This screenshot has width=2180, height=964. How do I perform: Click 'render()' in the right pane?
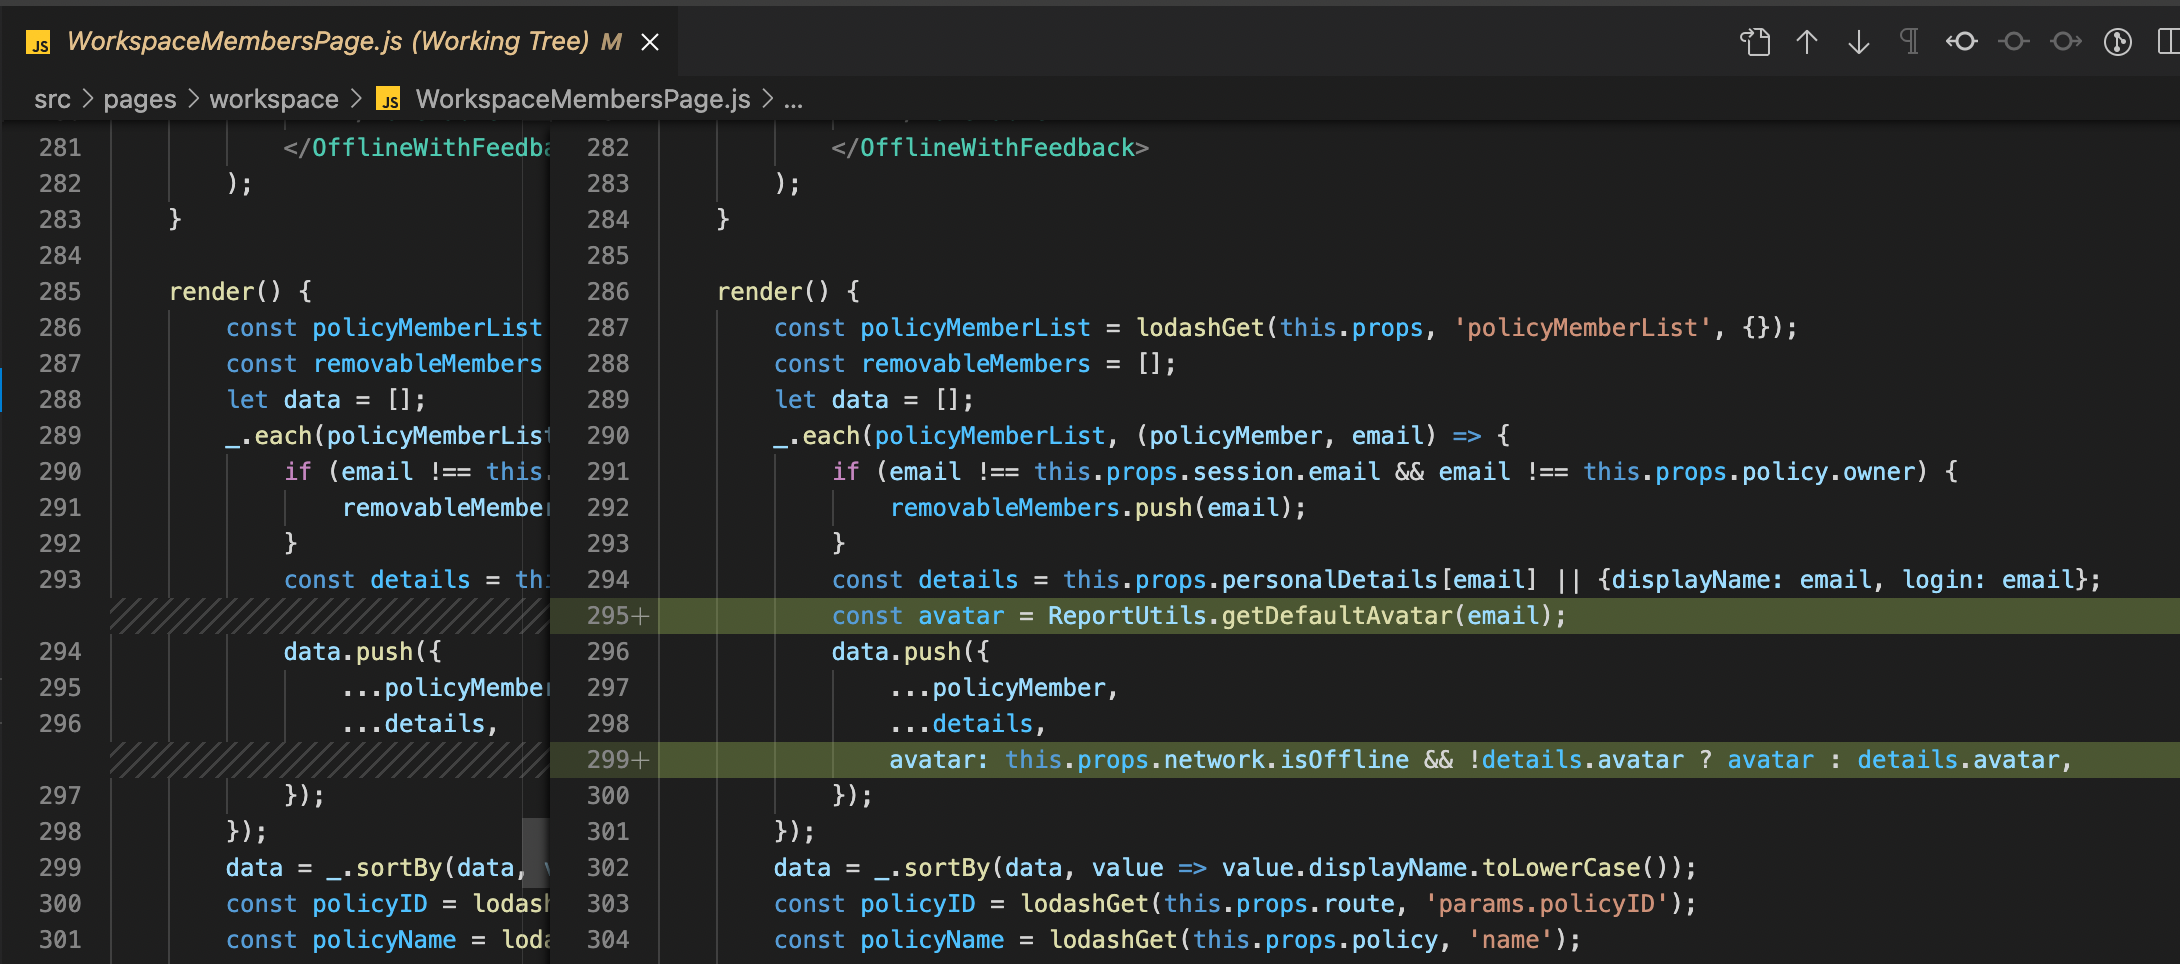tap(774, 292)
